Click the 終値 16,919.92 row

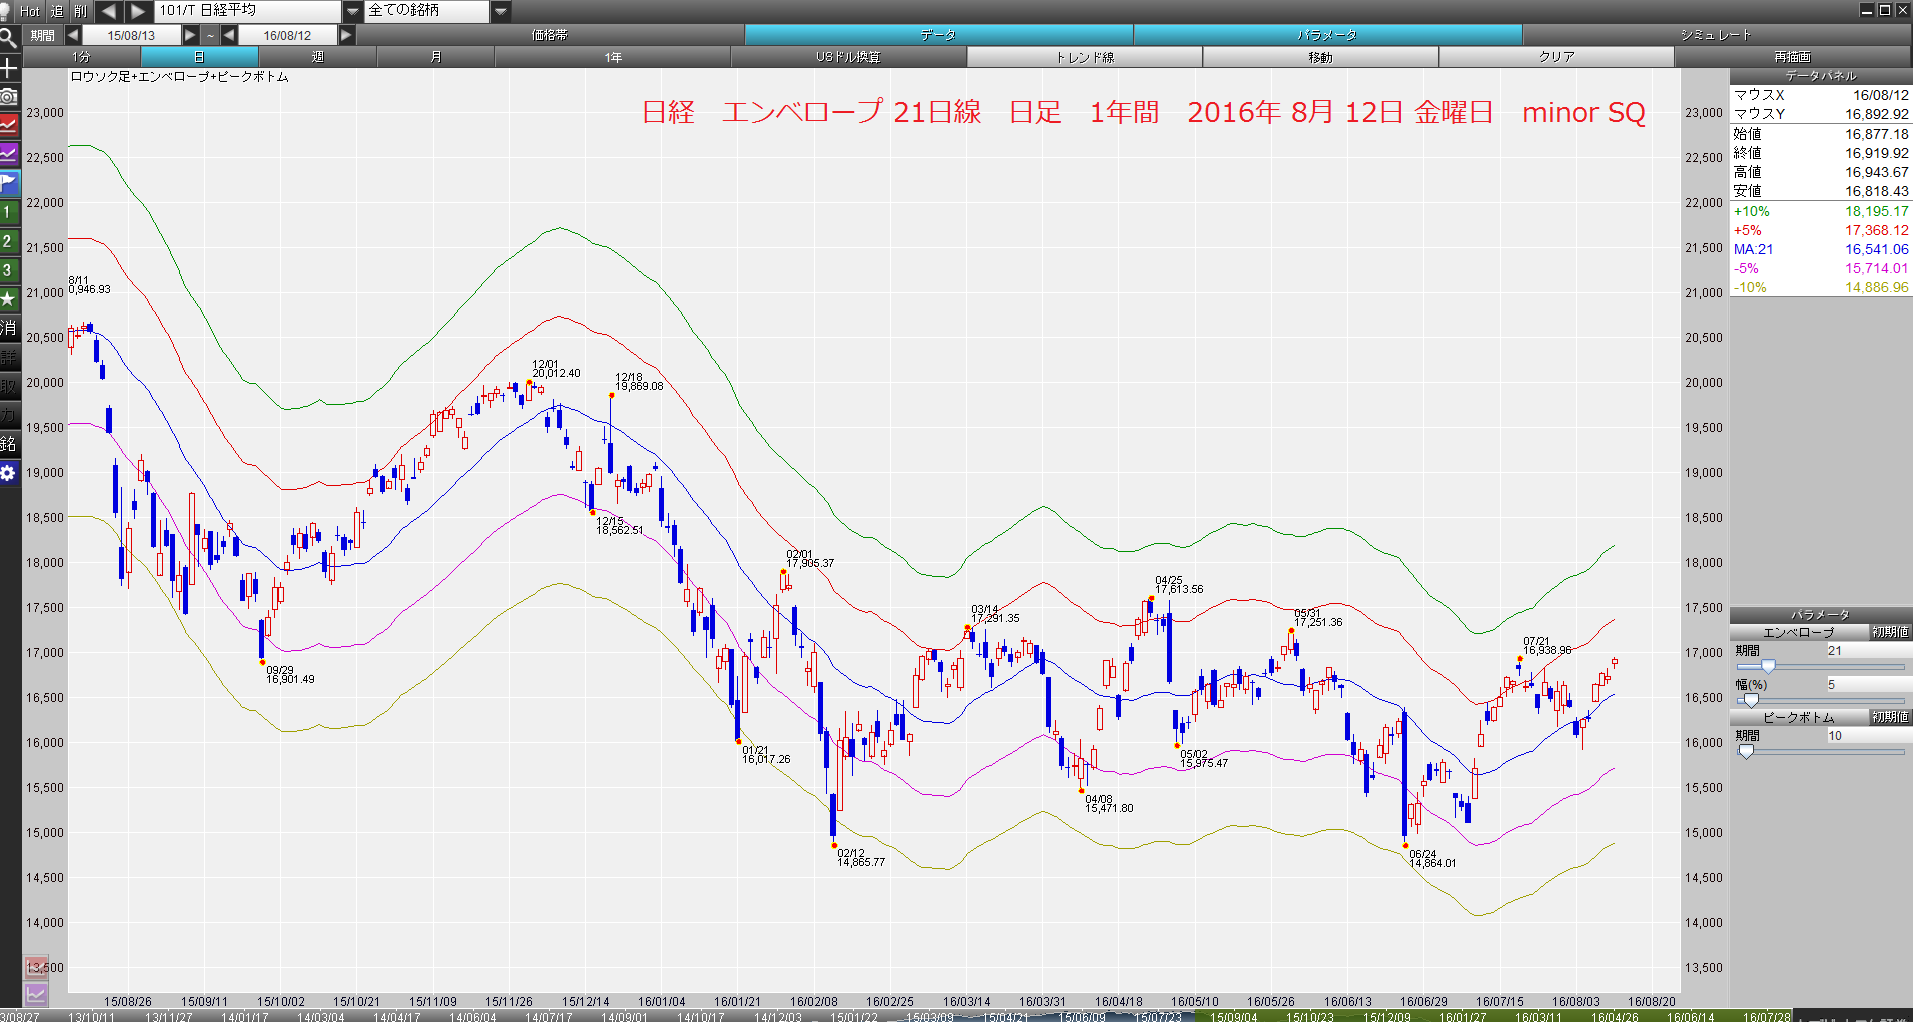pos(1821,153)
